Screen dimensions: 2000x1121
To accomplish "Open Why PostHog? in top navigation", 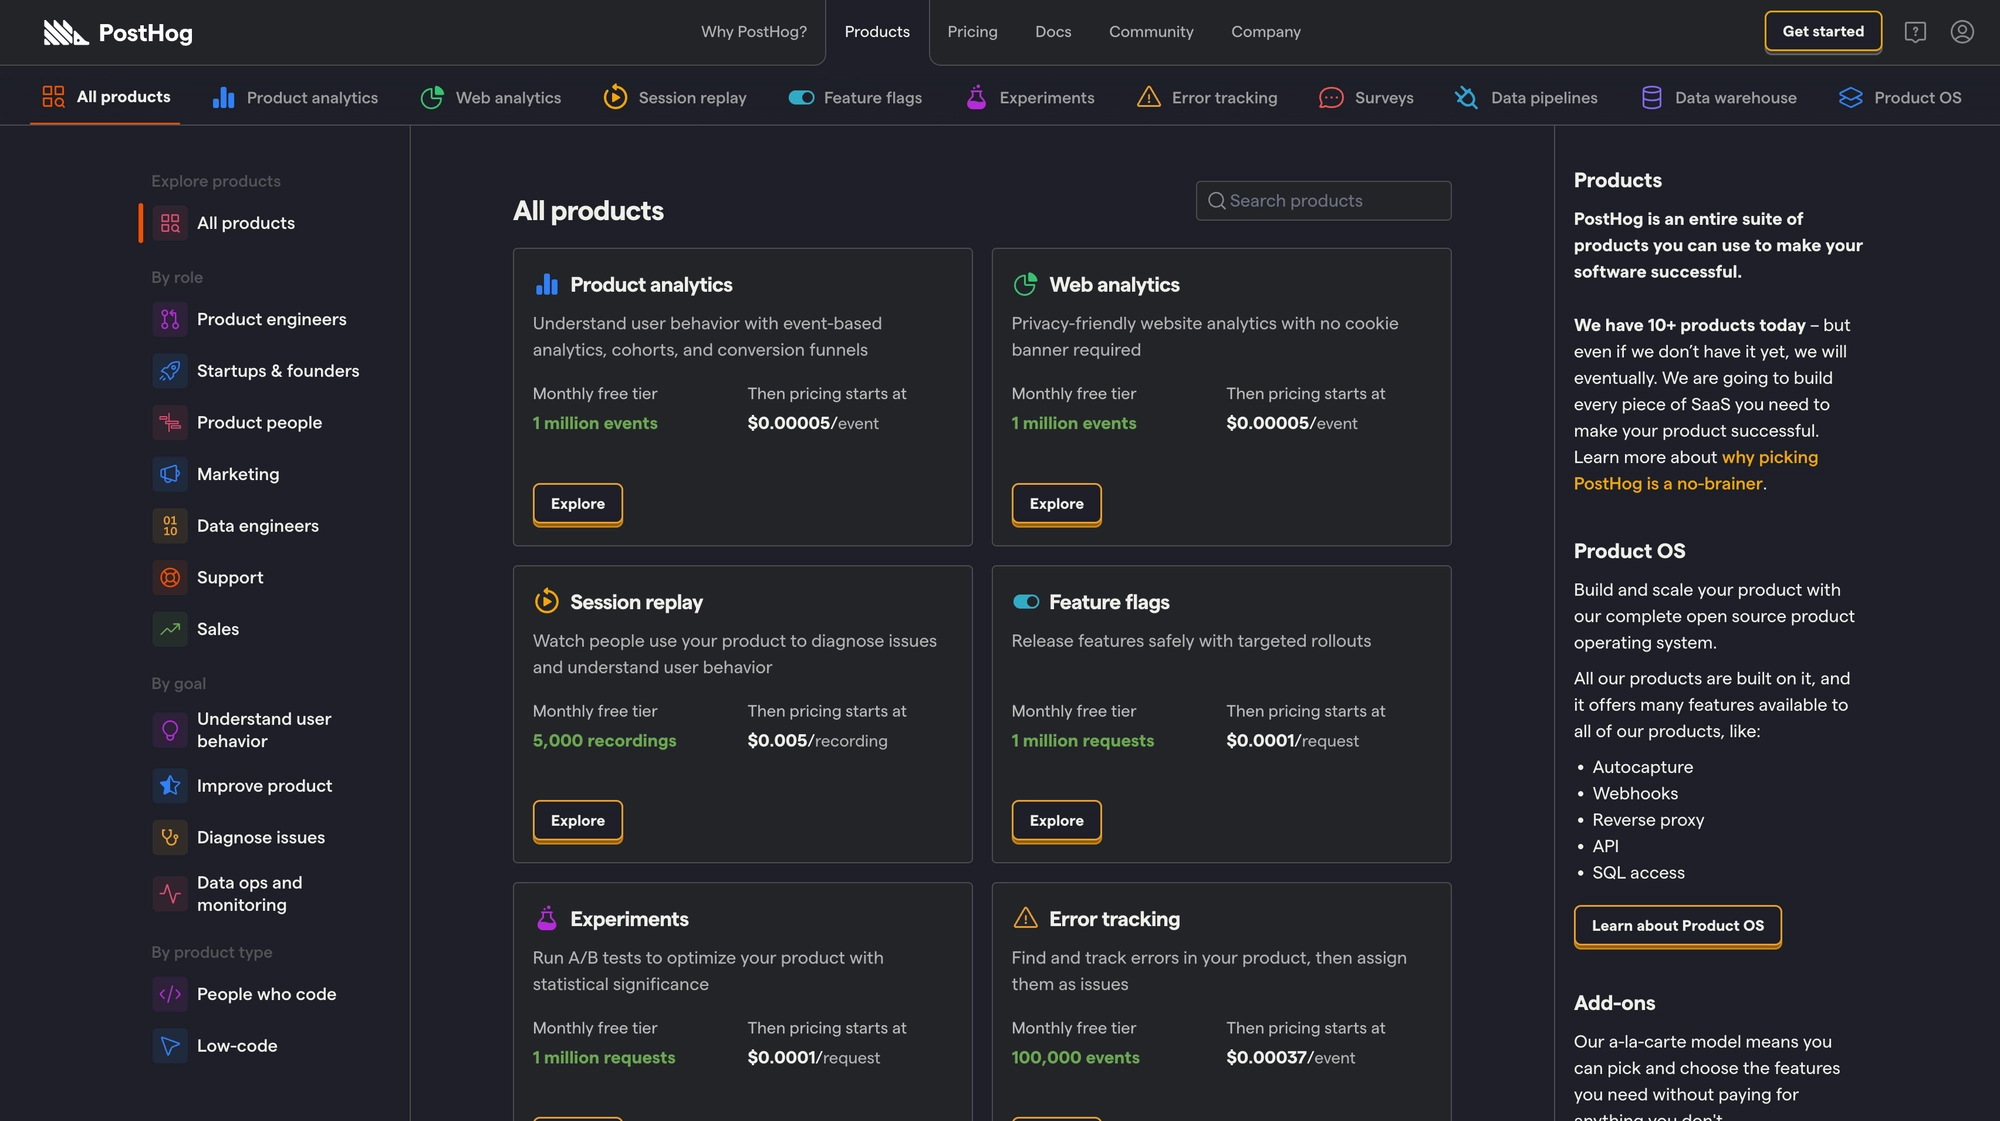I will [753, 32].
